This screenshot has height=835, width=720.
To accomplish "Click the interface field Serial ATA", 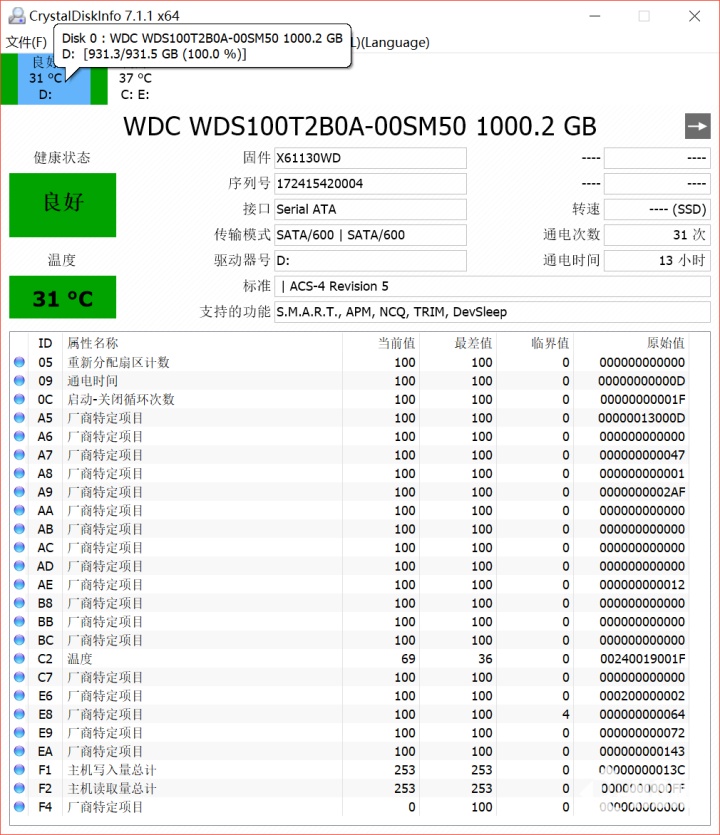I will coord(370,209).
